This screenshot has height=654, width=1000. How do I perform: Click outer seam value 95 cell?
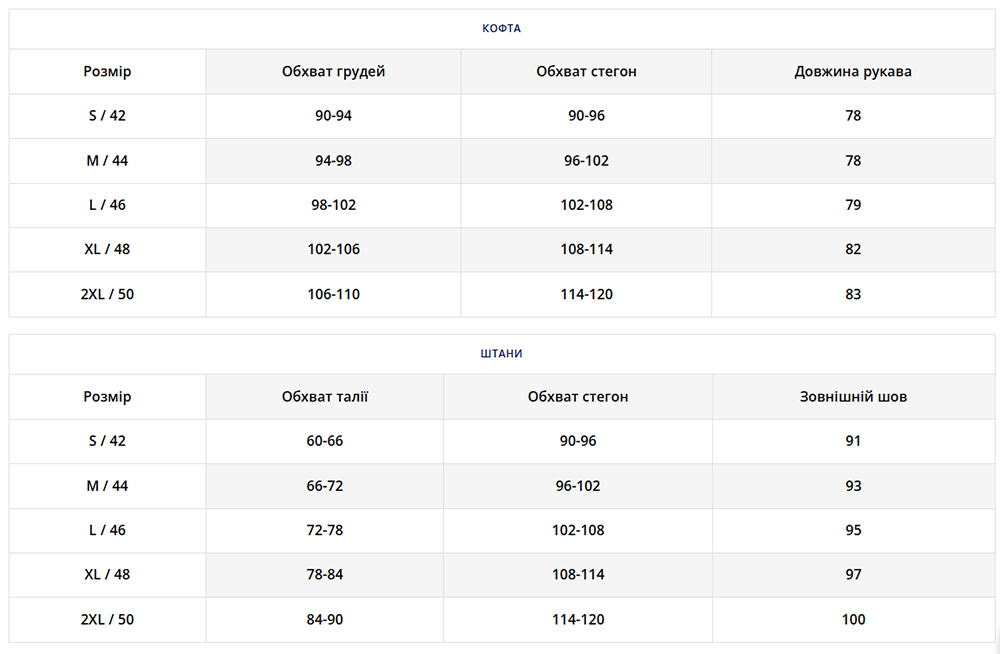point(853,530)
